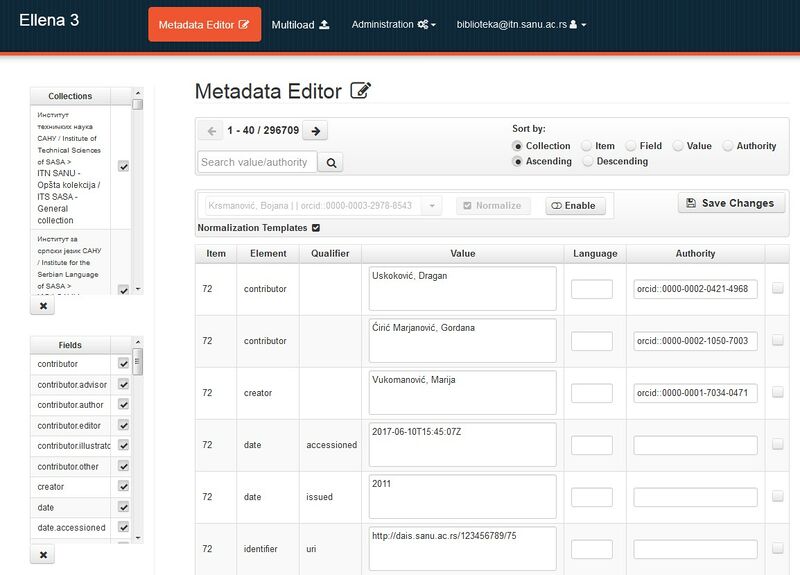The width and height of the screenshot is (800, 575).
Task: Open Administration dropdown menu
Action: [393, 24]
